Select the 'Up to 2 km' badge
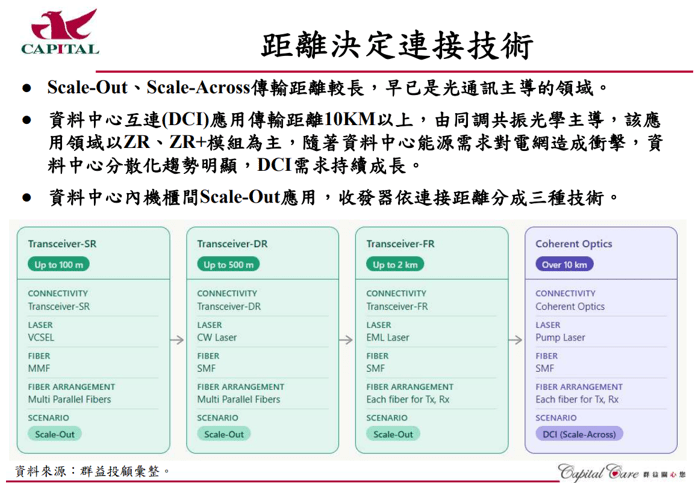This screenshot has width=698, height=483. pyautogui.click(x=395, y=264)
